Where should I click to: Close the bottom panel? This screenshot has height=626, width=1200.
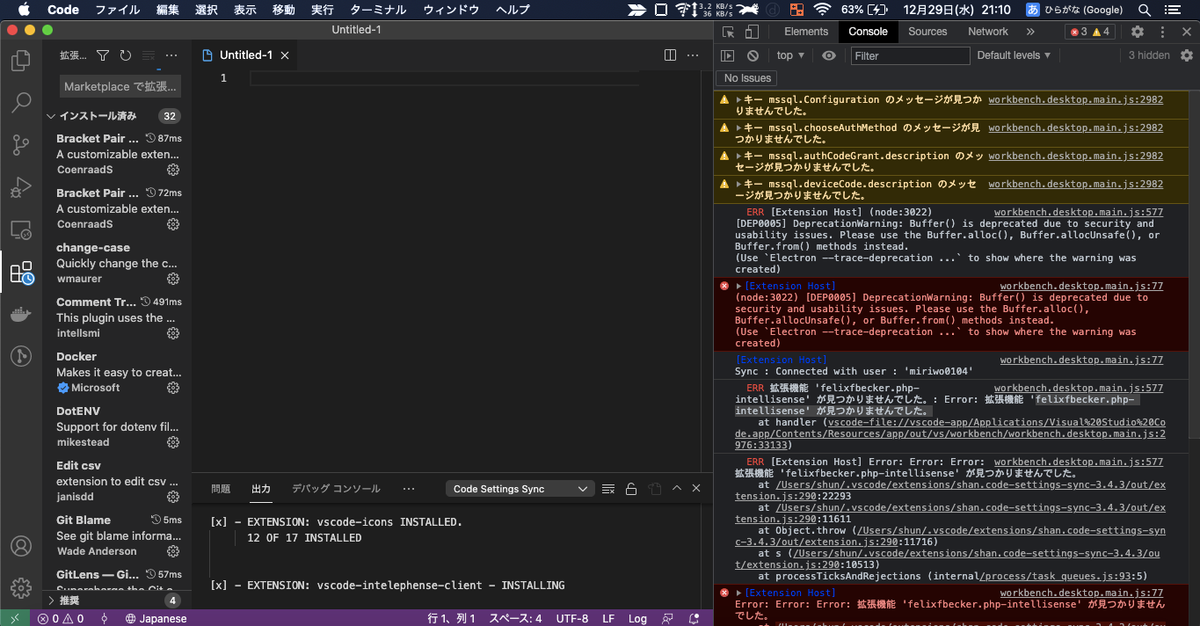(697, 489)
